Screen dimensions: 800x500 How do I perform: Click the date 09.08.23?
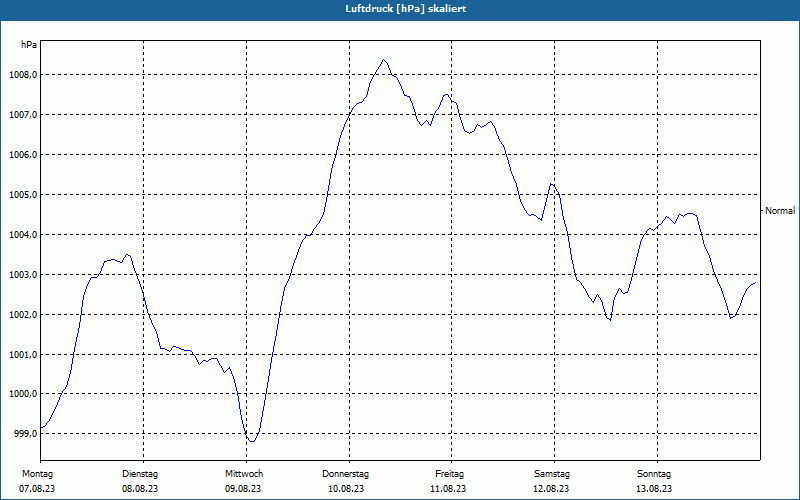(x=243, y=489)
